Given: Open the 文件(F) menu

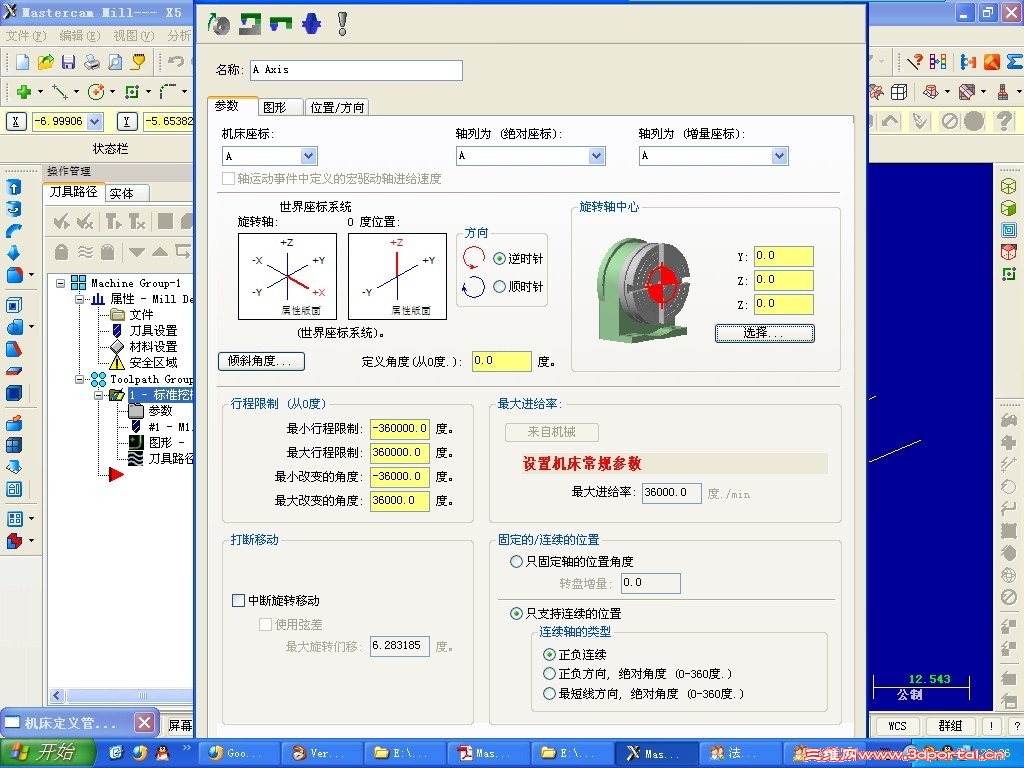Looking at the screenshot, I should (26, 35).
